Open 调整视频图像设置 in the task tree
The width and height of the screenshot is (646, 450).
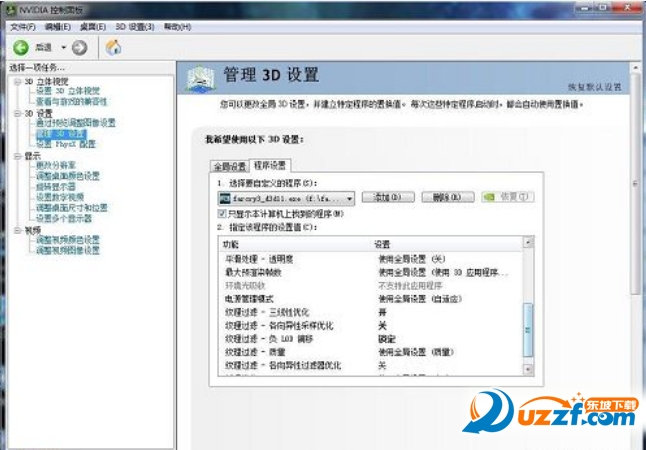68,250
